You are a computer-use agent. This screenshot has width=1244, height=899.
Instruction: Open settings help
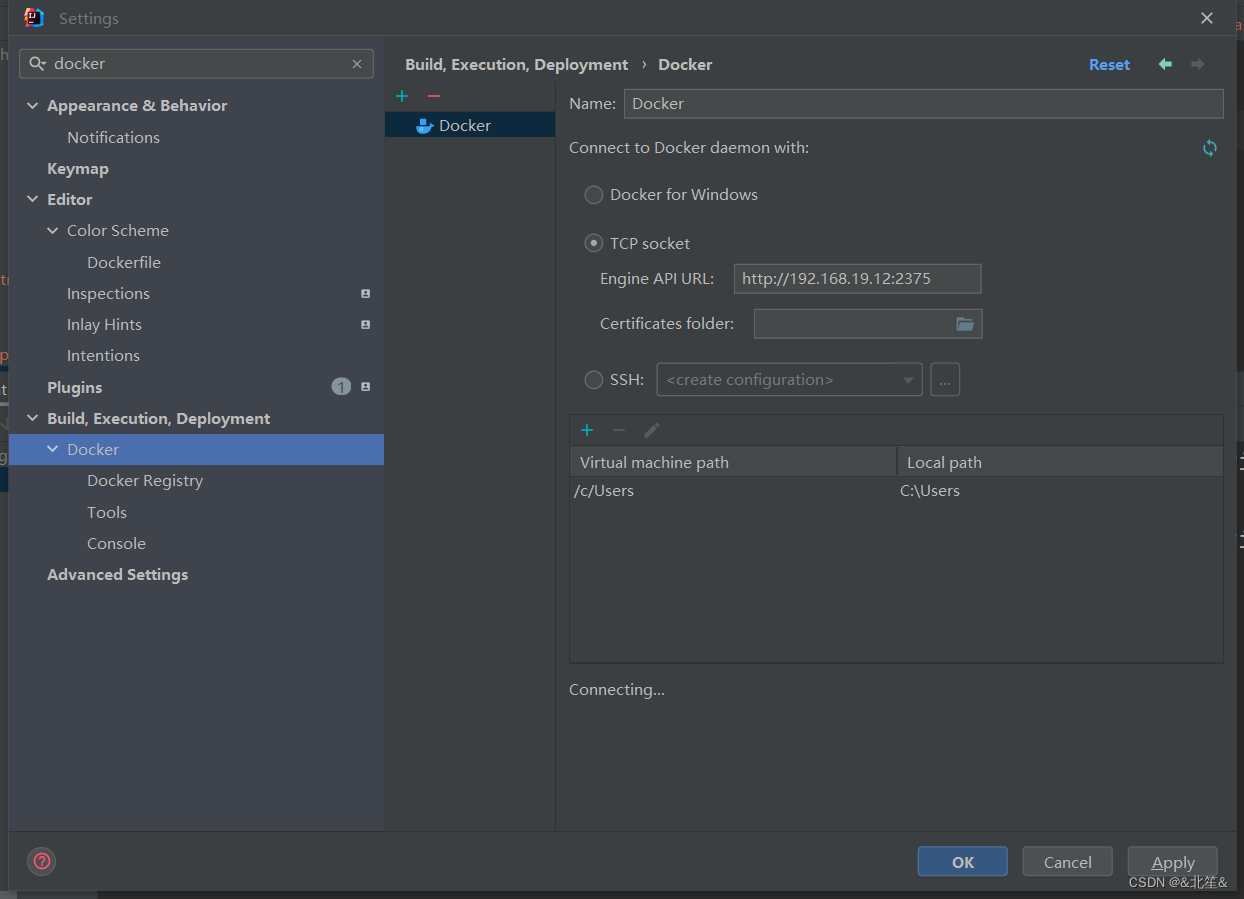pos(41,861)
